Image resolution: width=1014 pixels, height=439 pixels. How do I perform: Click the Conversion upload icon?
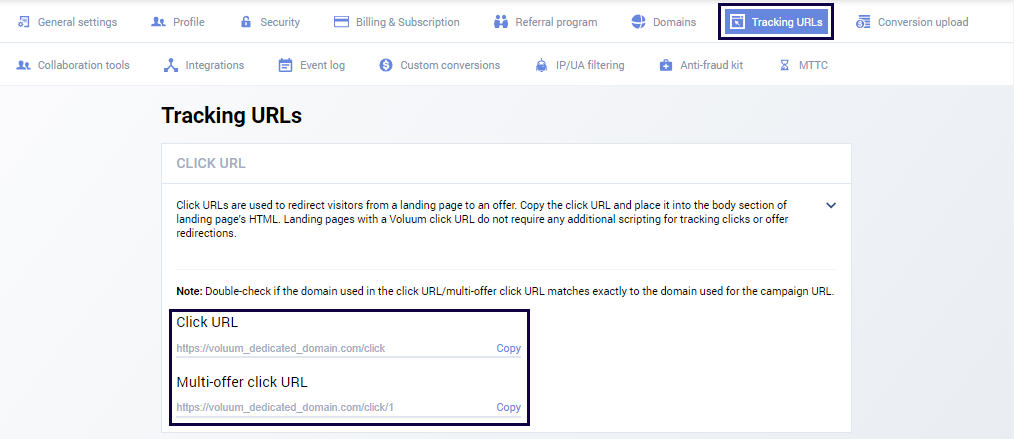pos(863,22)
